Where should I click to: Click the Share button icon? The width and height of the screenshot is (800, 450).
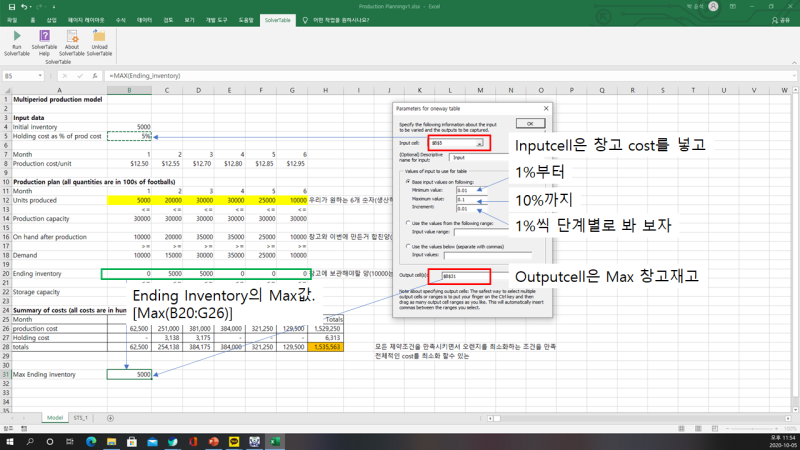(x=781, y=20)
